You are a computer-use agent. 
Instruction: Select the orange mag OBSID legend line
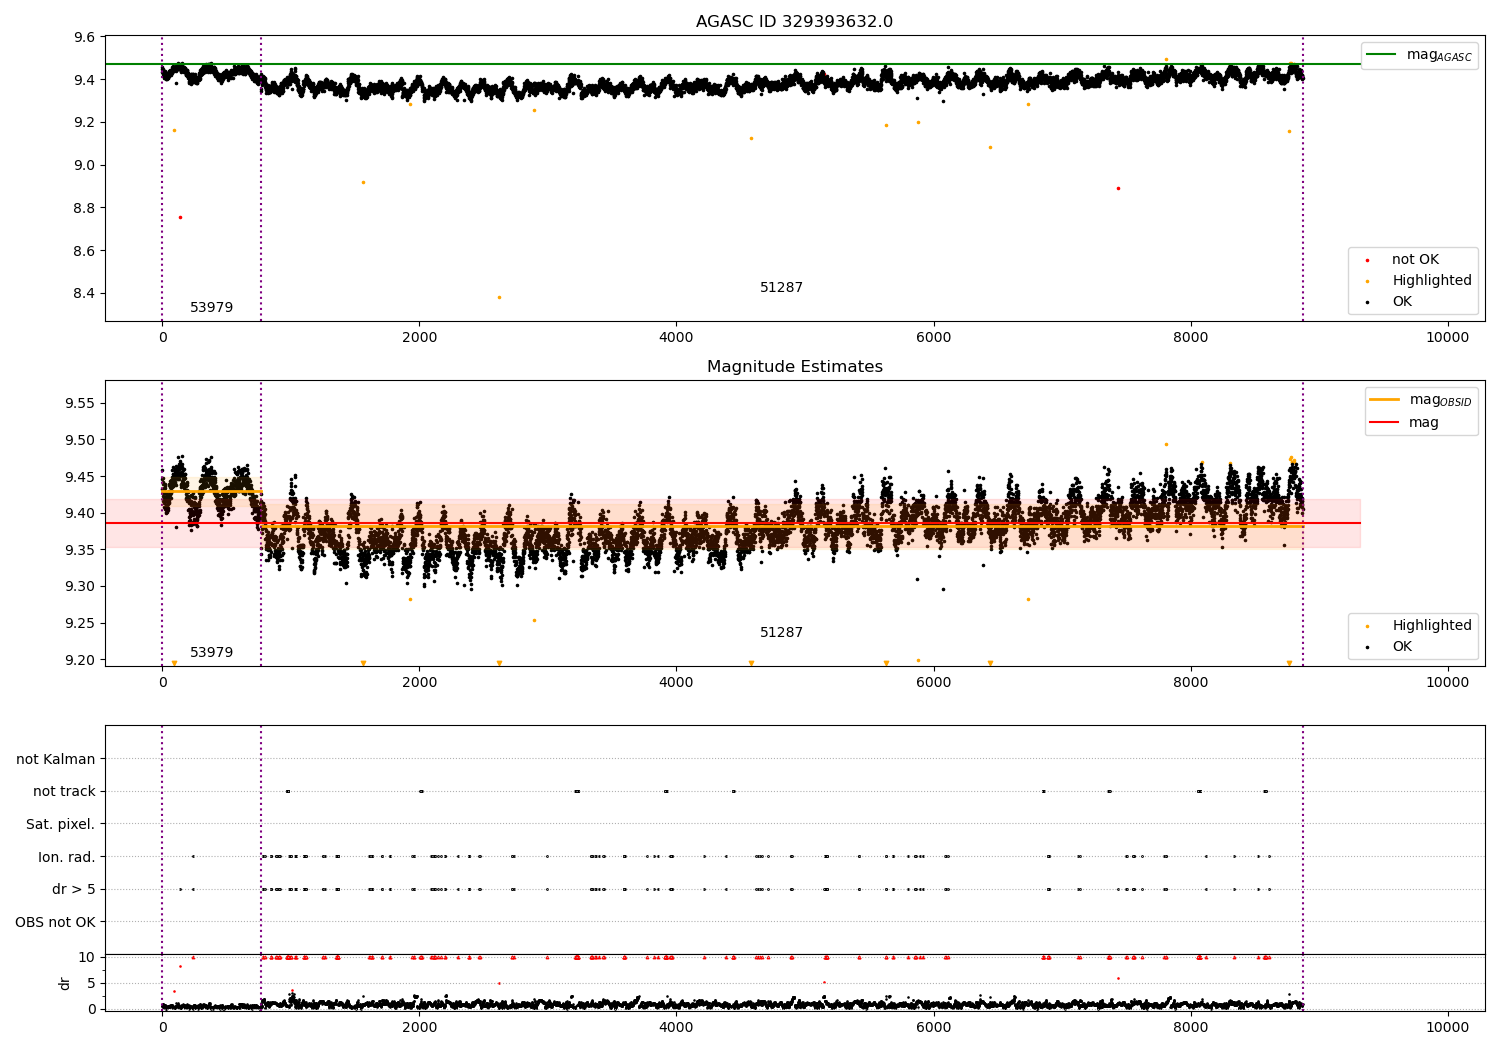pyautogui.click(x=1384, y=400)
